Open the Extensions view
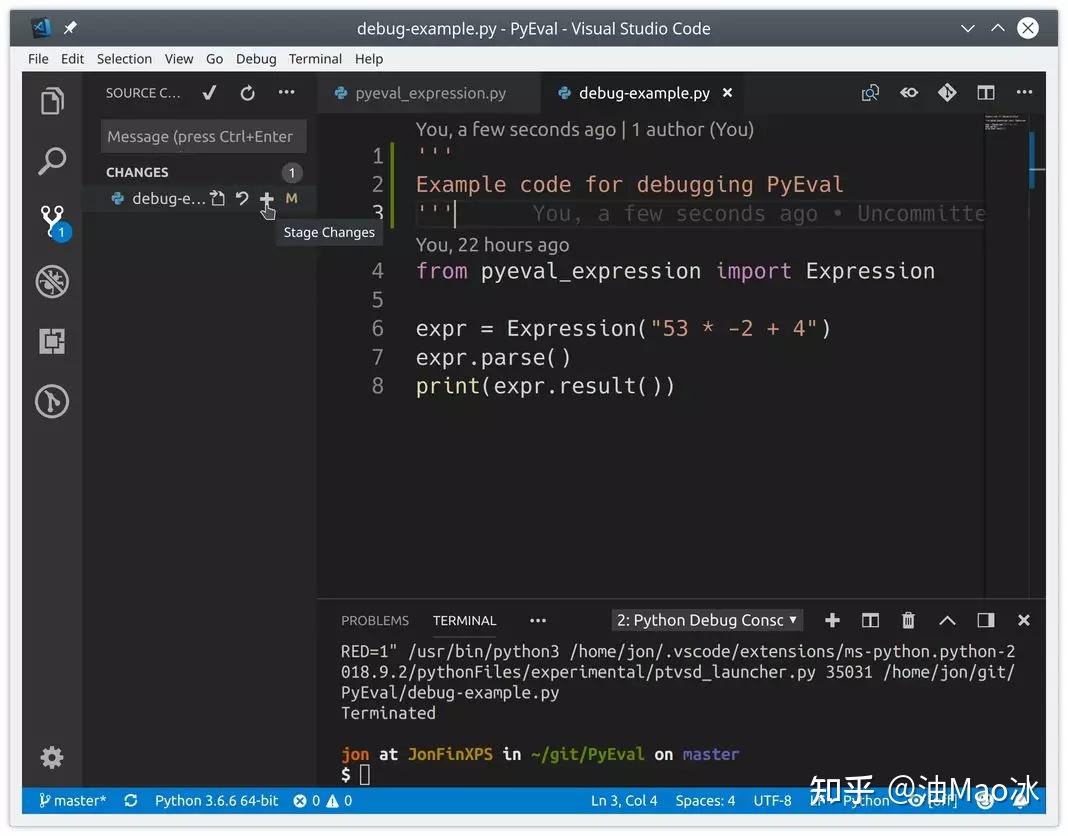 pos(52,341)
